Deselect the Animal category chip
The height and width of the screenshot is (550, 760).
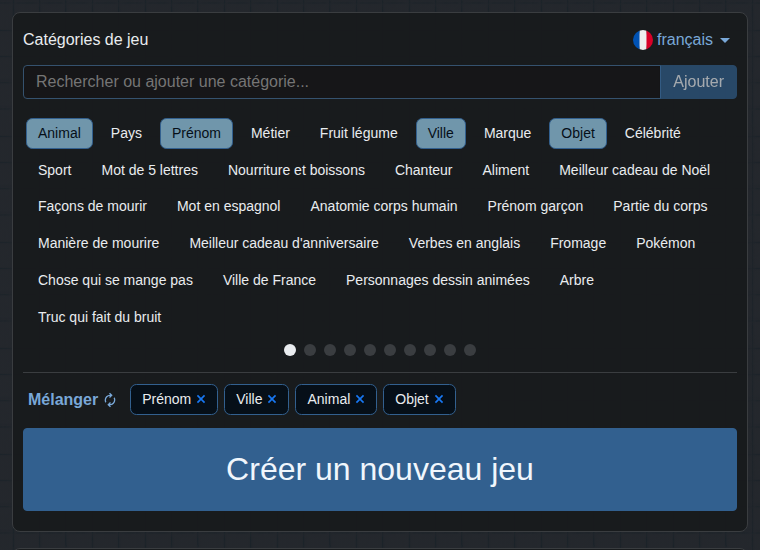click(59, 133)
